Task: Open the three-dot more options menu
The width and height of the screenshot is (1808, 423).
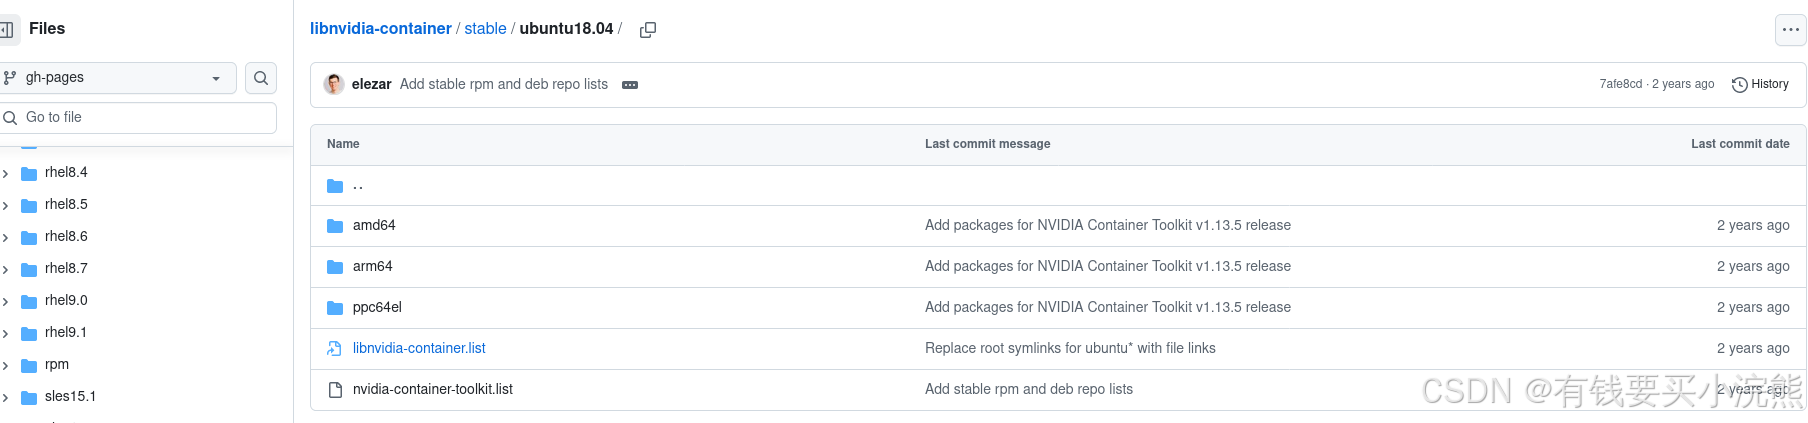Action: 1790,30
